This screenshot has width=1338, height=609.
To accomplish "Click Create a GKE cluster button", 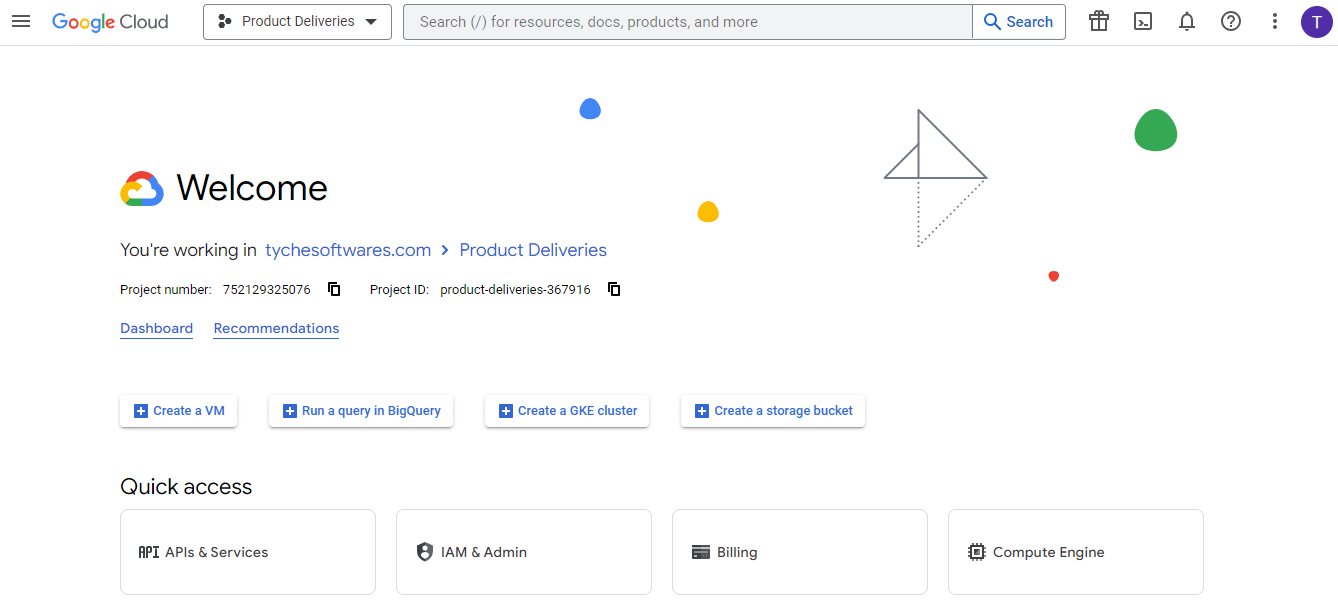I will point(567,411).
